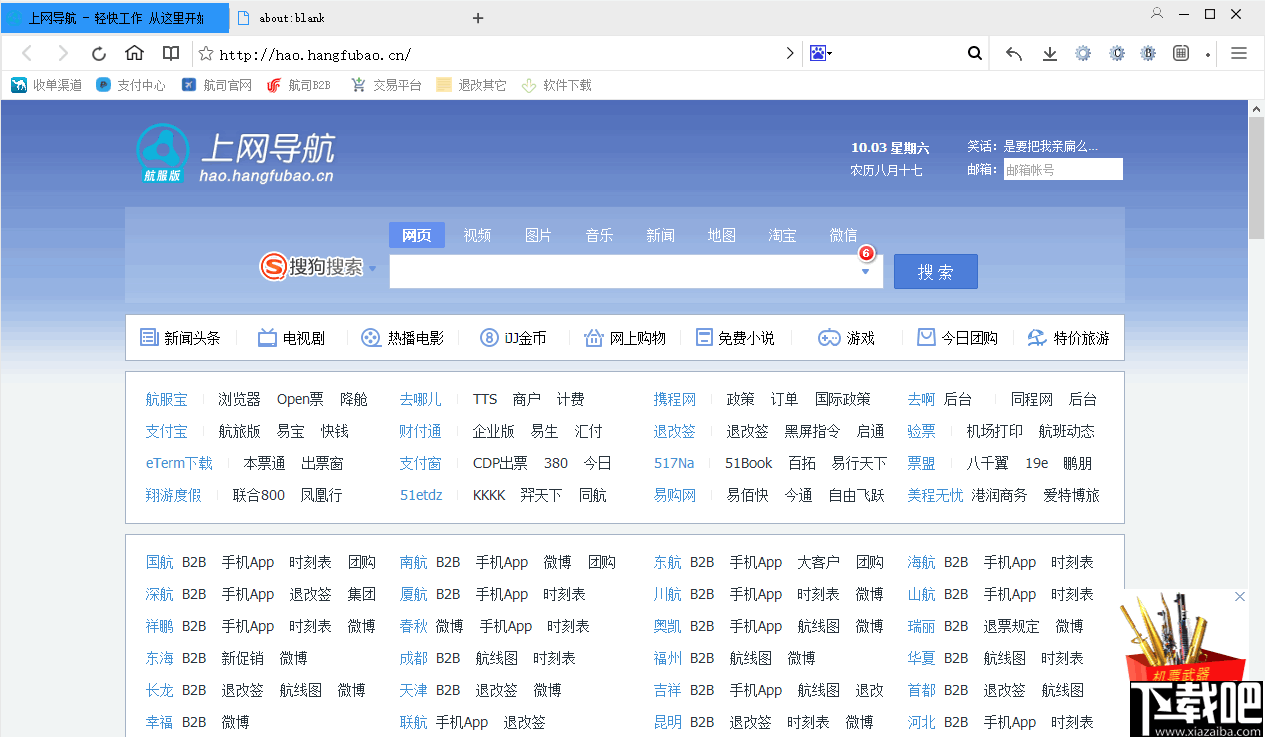
Task: Click the 航司B2B bookmark icon
Action: point(272,85)
